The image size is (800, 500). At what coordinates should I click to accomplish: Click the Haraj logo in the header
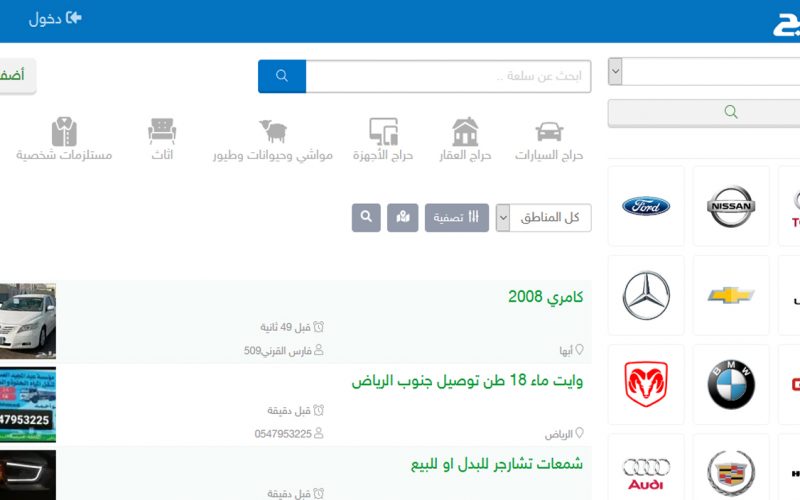click(x=786, y=24)
